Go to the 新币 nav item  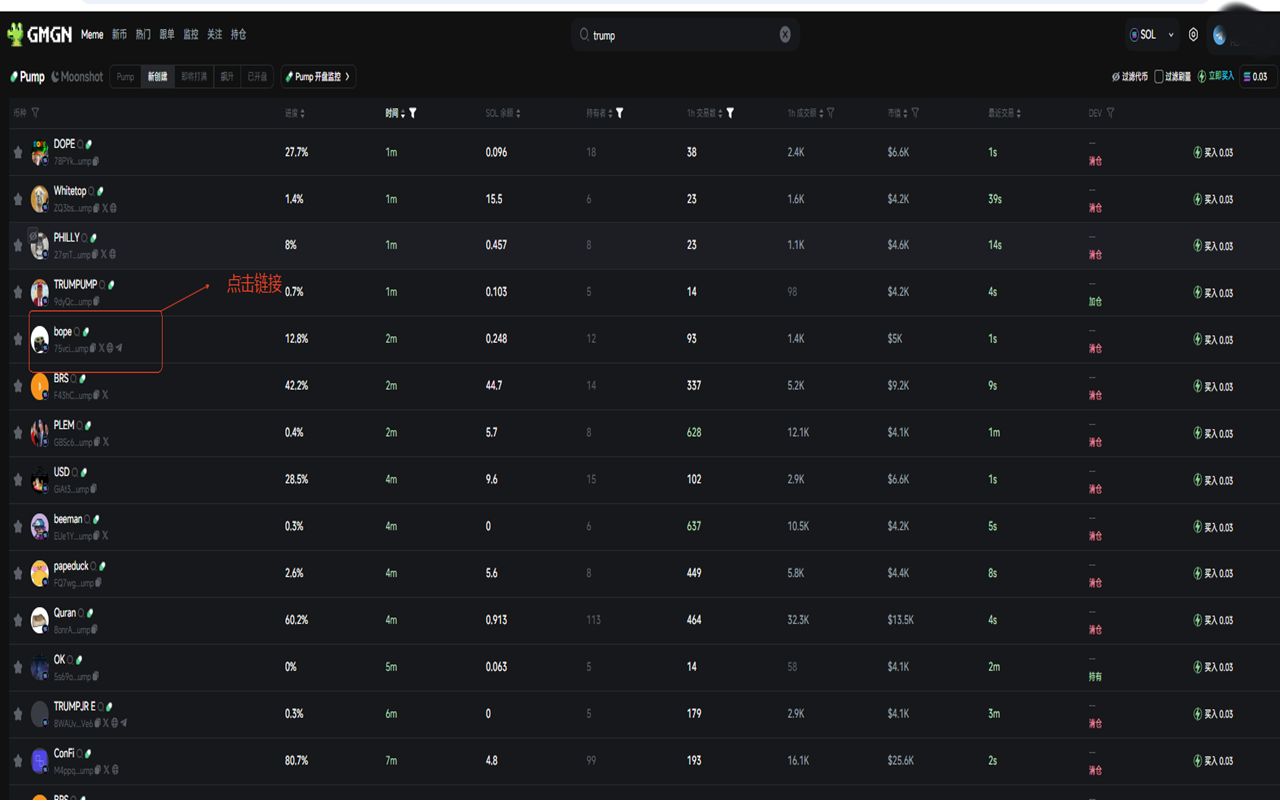tap(119, 35)
